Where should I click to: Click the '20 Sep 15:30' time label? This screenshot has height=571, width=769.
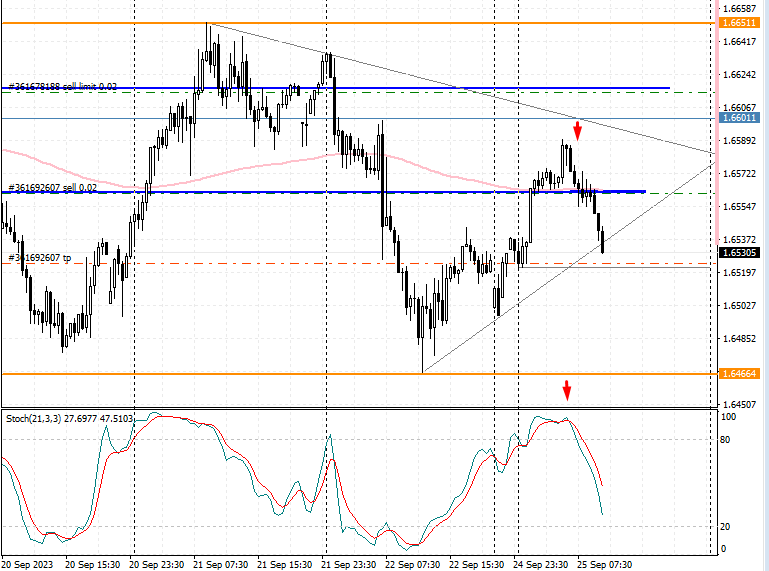click(93, 565)
